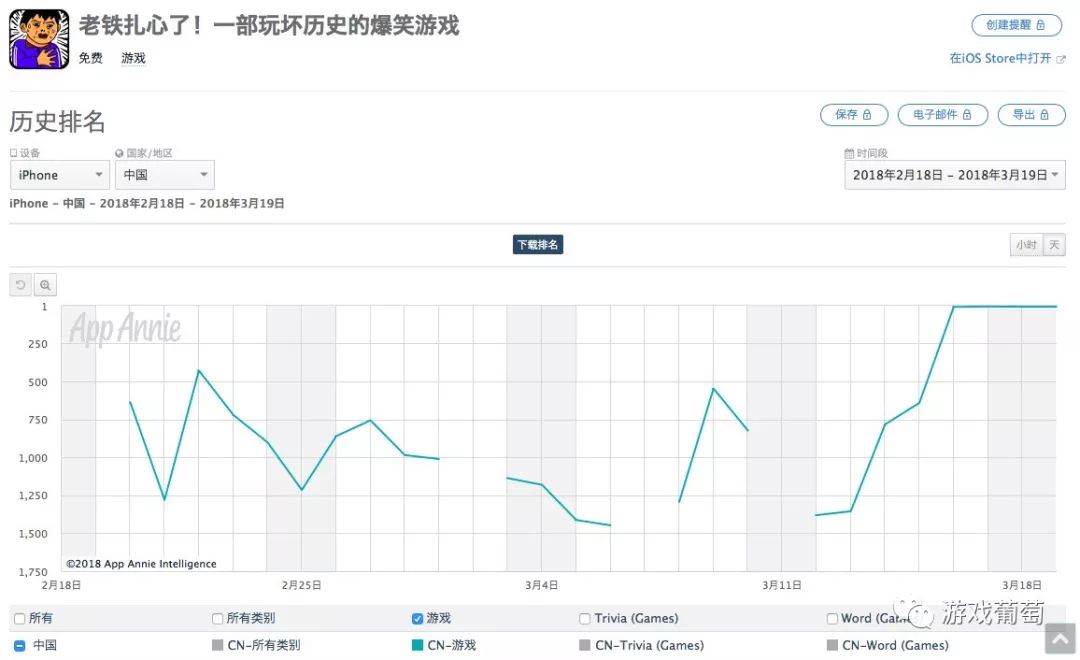This screenshot has height=660, width=1080.
Task: Click the 创建提醒 button
Action: 1016,25
